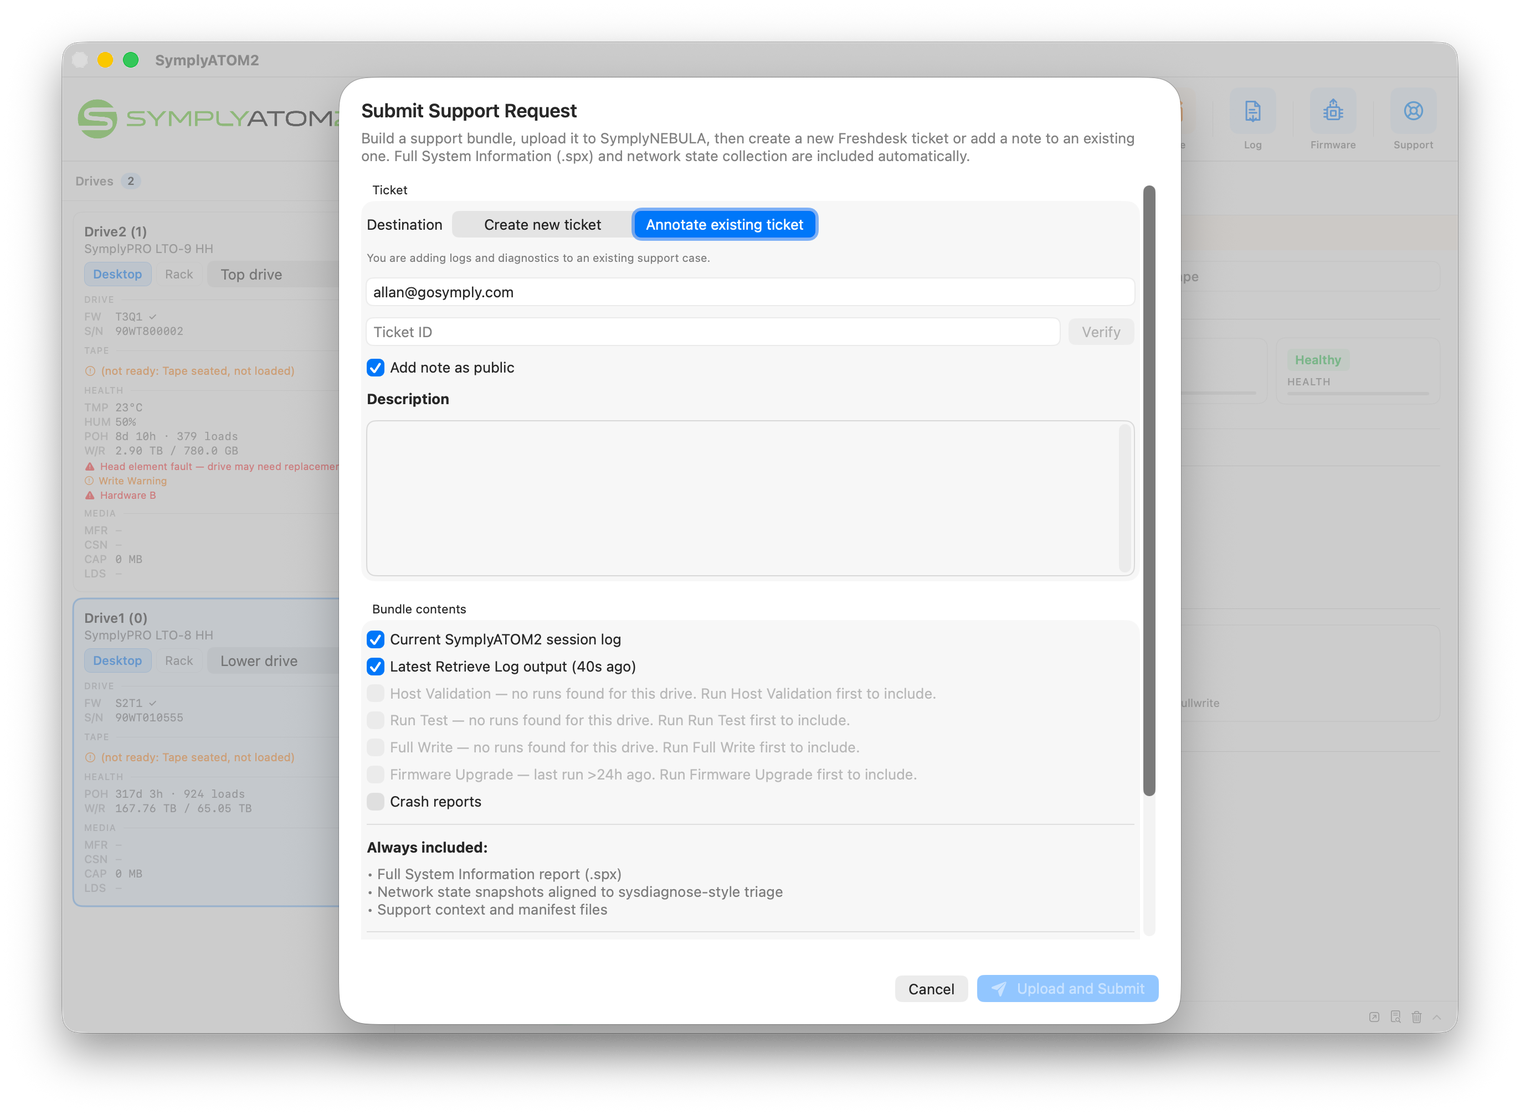This screenshot has height=1115, width=1520.
Task: Open Drive1 'Lower drive' position dropdown
Action: [x=273, y=661]
